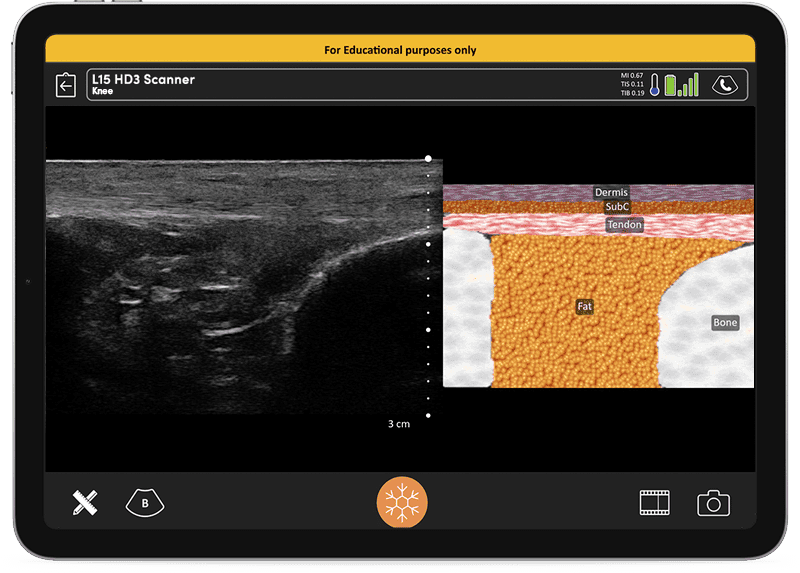Check the scanner battery indicator
Screen dimensions: 800x573
671,86
